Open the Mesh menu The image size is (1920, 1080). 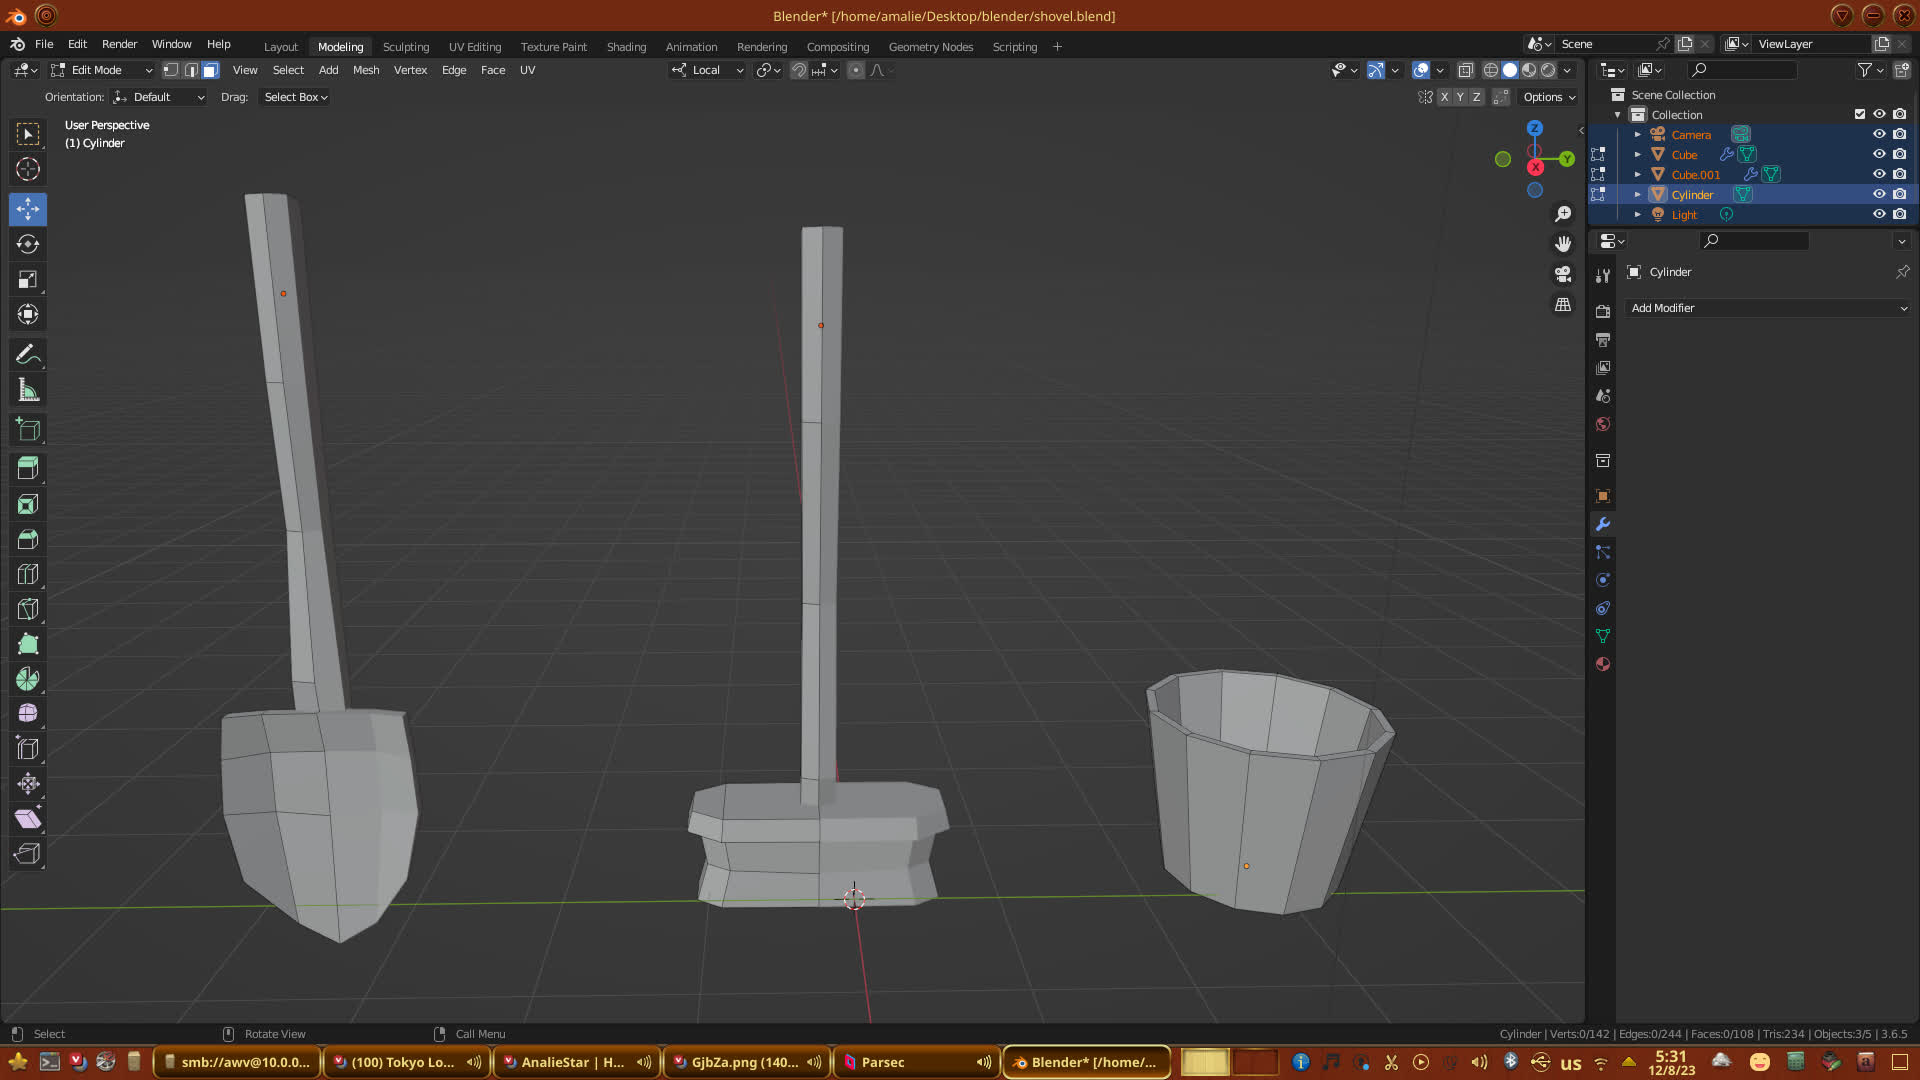pos(366,70)
